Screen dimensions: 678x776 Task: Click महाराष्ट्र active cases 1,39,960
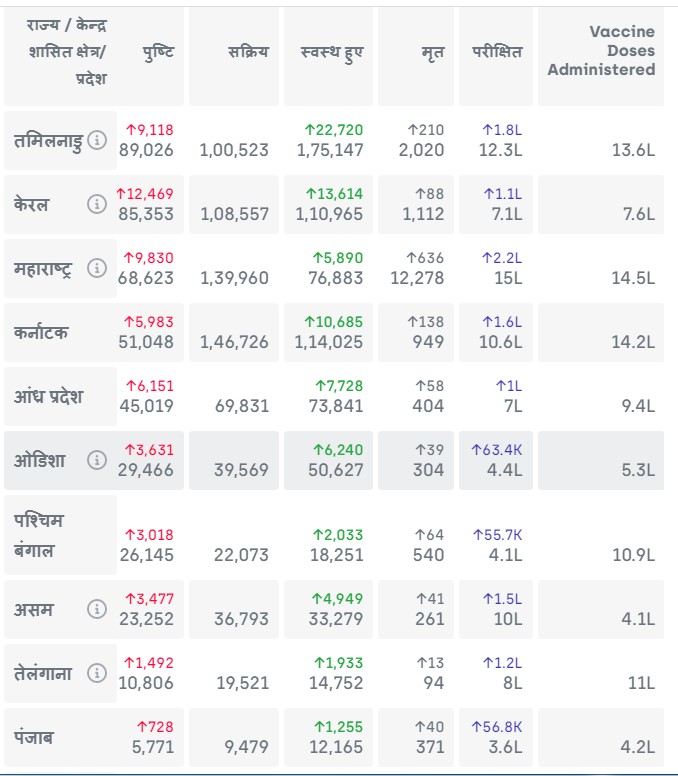(x=234, y=278)
